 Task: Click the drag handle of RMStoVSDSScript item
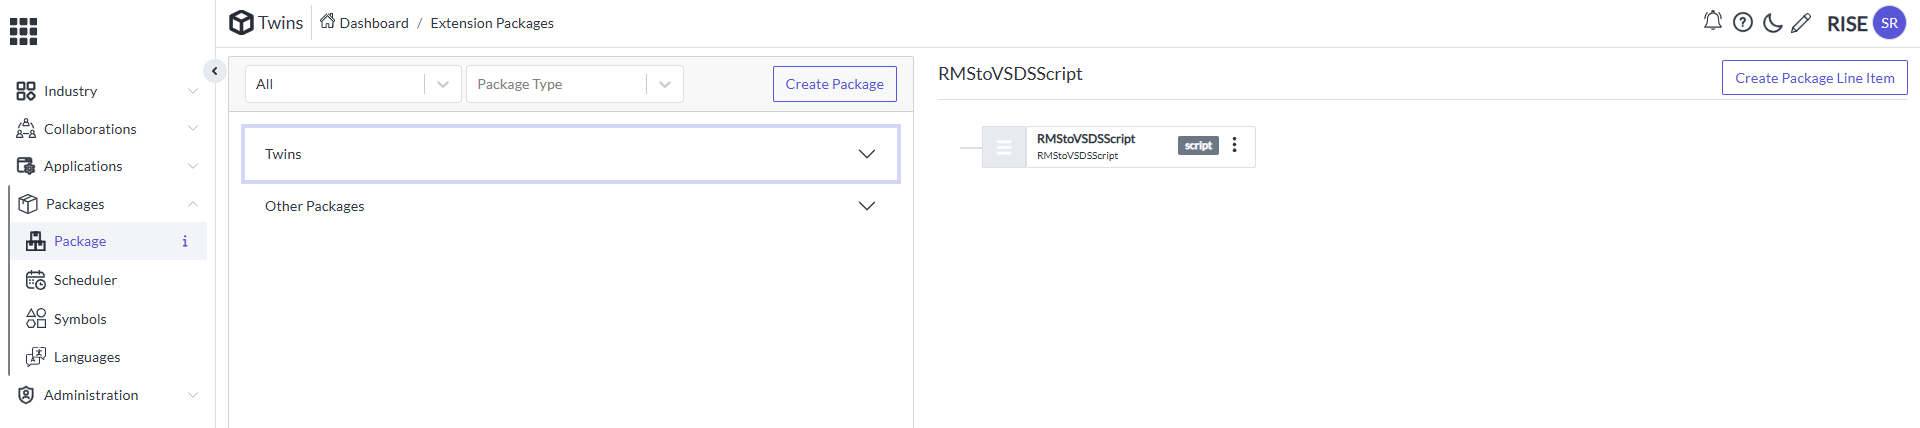click(x=1004, y=147)
